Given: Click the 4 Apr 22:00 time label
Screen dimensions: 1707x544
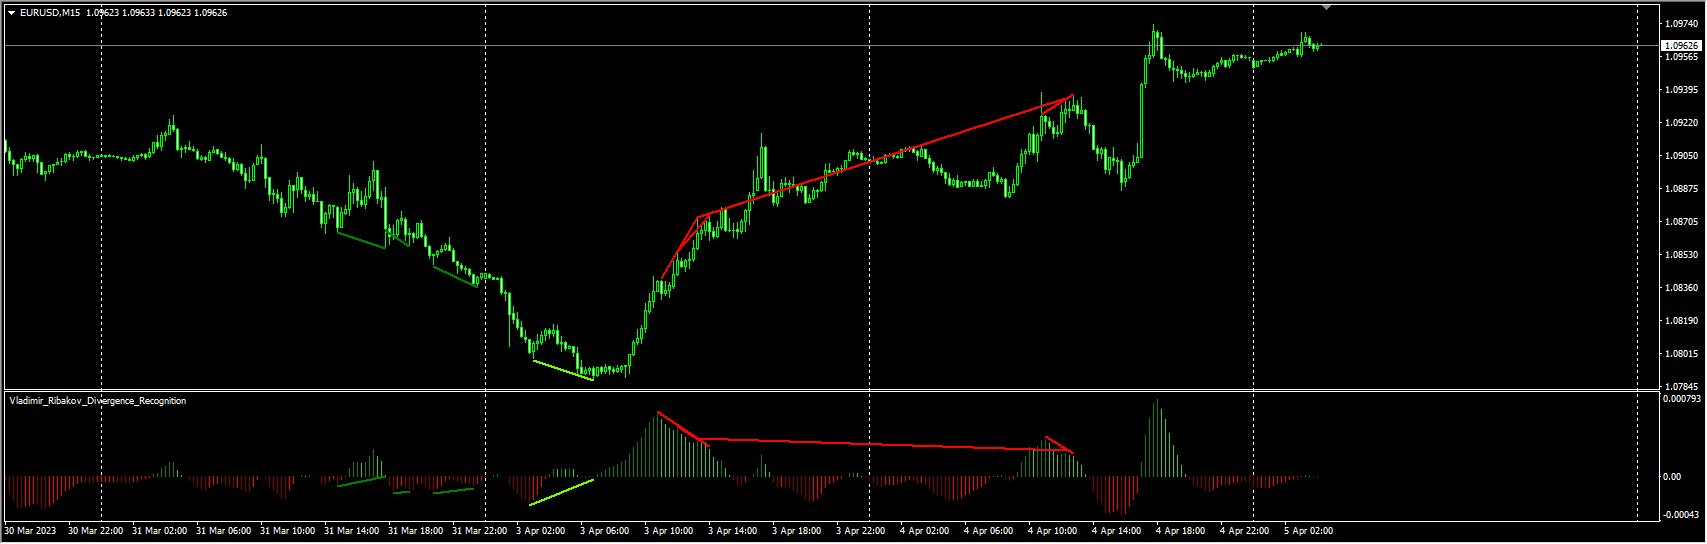Looking at the screenshot, I should pyautogui.click(x=1244, y=531).
